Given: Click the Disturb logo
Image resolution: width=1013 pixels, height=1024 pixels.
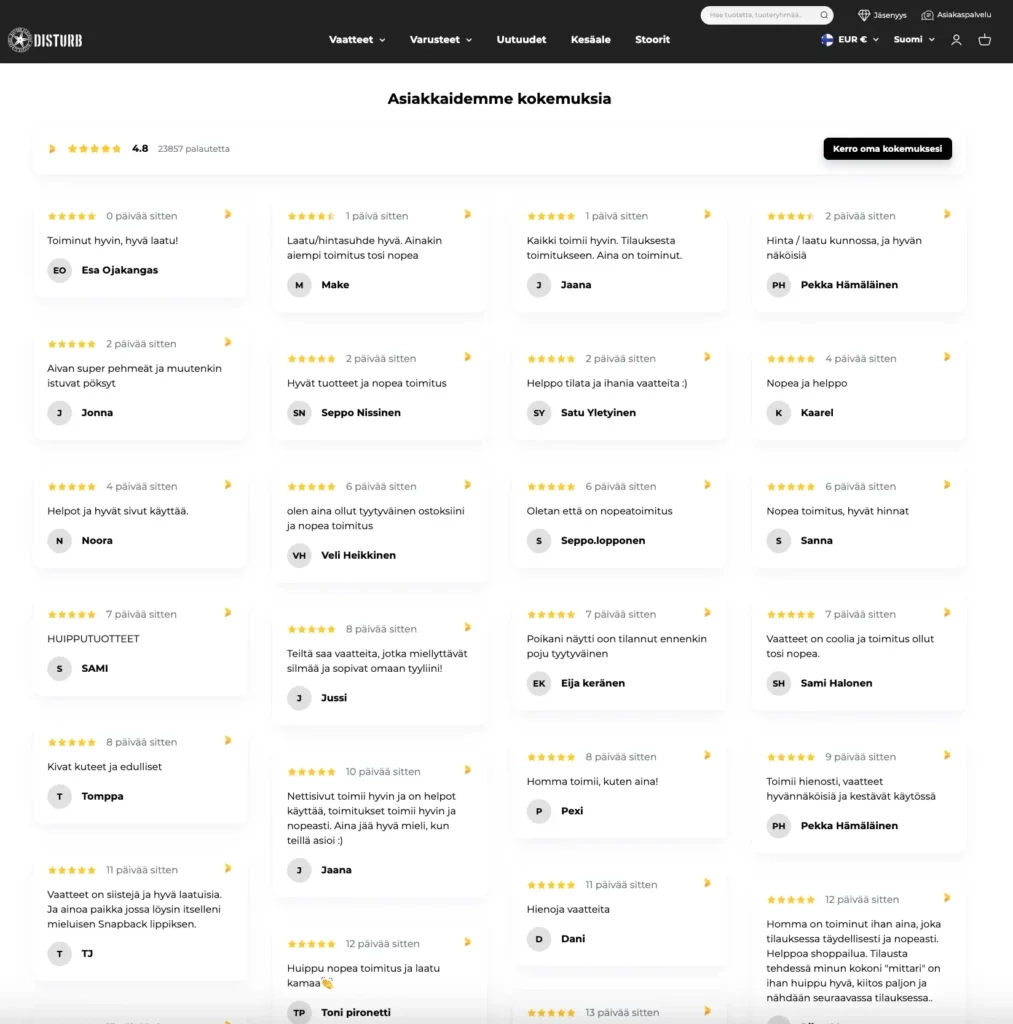Looking at the screenshot, I should pos(45,40).
